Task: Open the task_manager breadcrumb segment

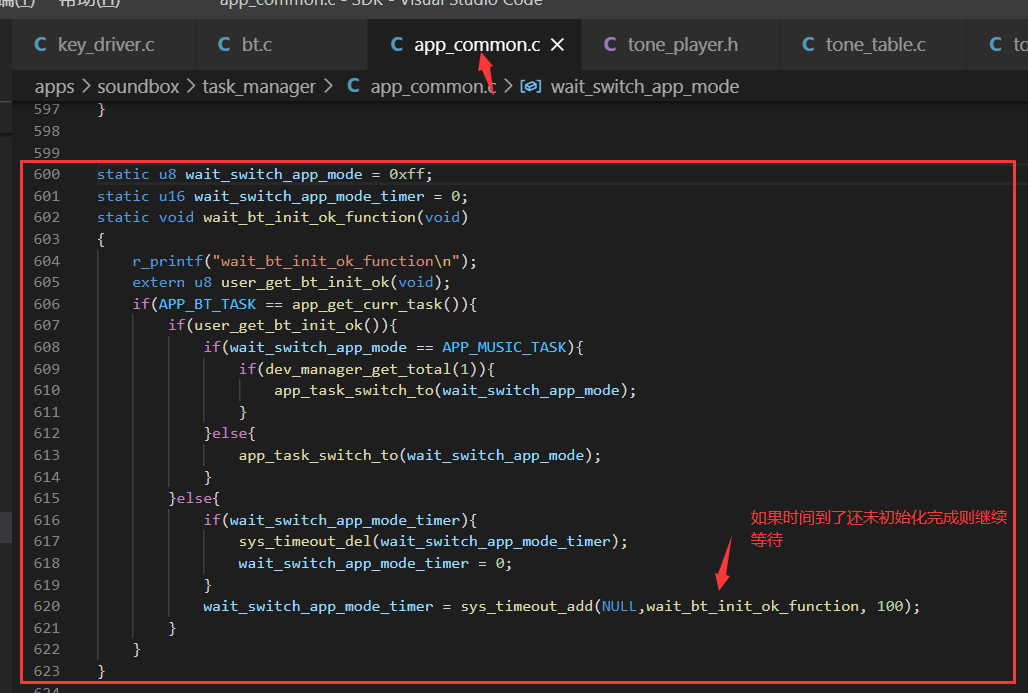Action: coord(259,87)
